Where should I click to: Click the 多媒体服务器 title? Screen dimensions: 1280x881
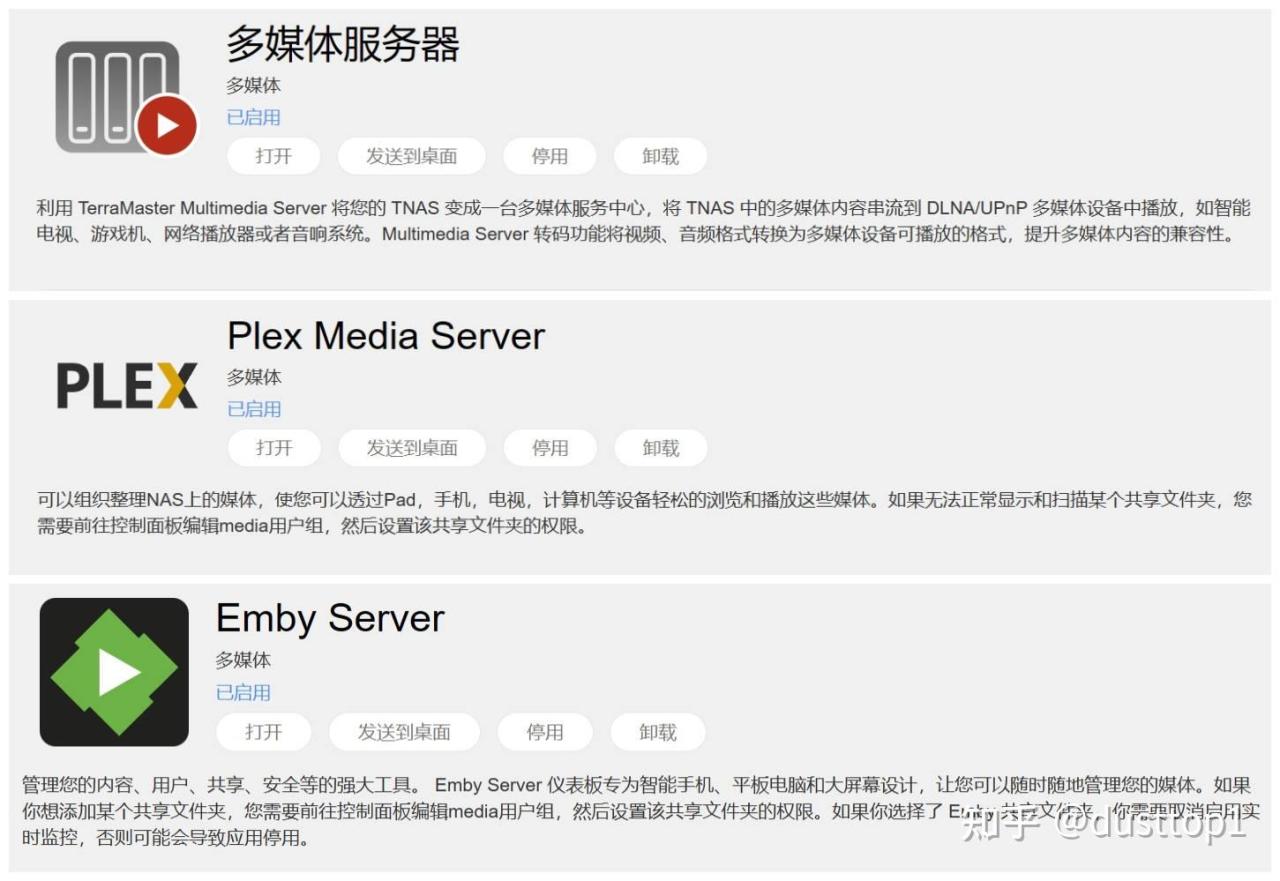pos(343,44)
